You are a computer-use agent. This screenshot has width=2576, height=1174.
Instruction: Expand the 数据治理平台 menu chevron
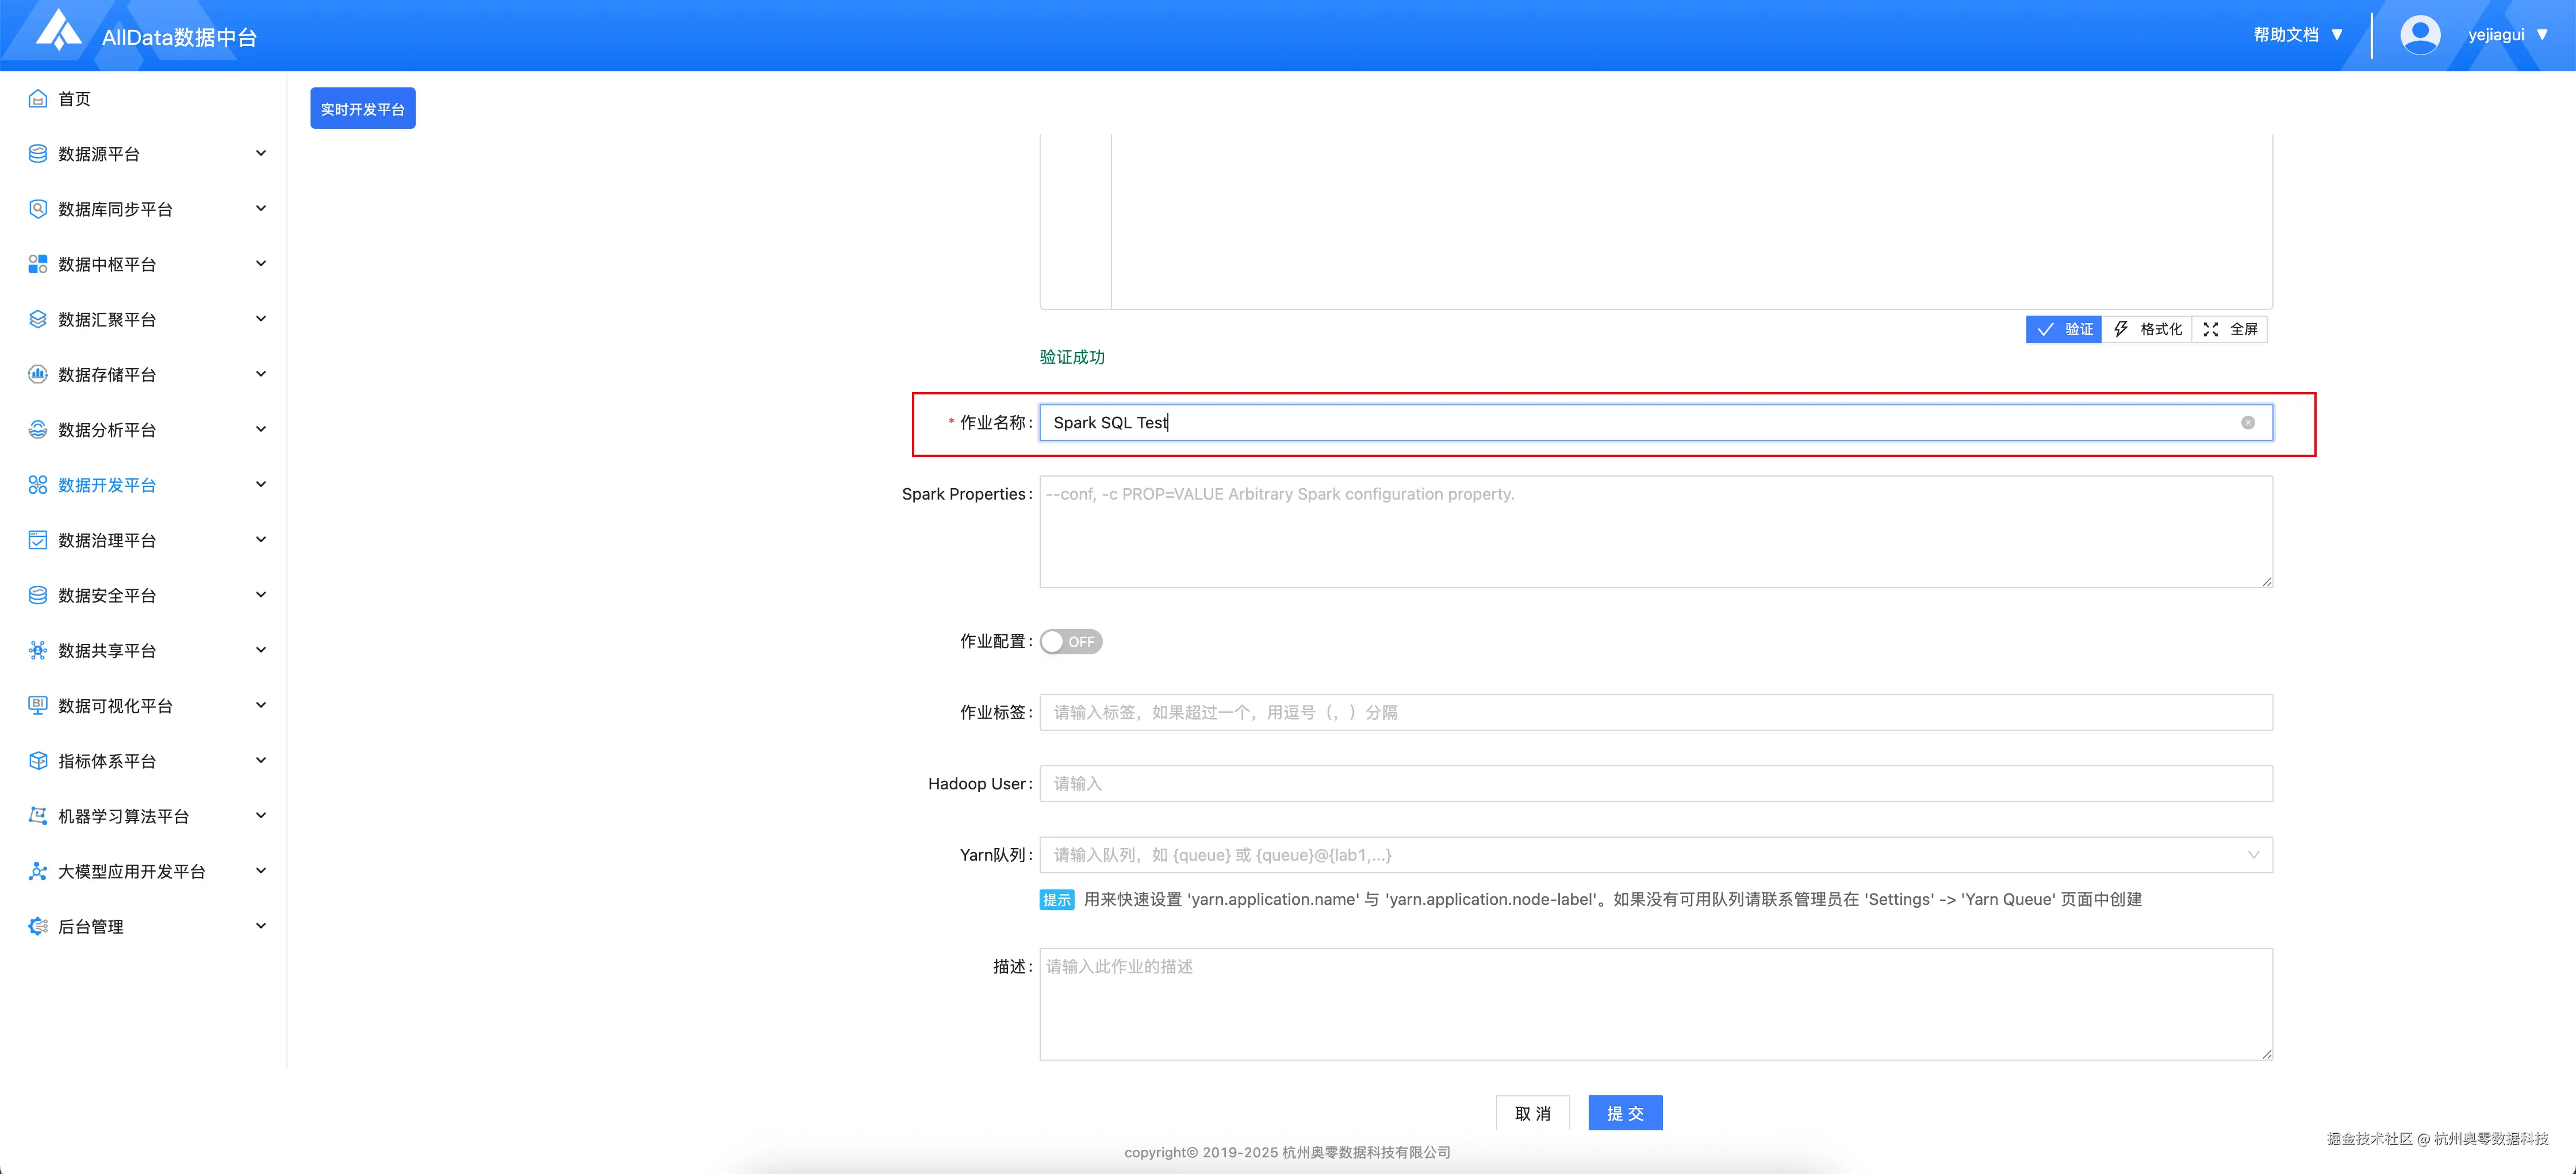pos(261,540)
